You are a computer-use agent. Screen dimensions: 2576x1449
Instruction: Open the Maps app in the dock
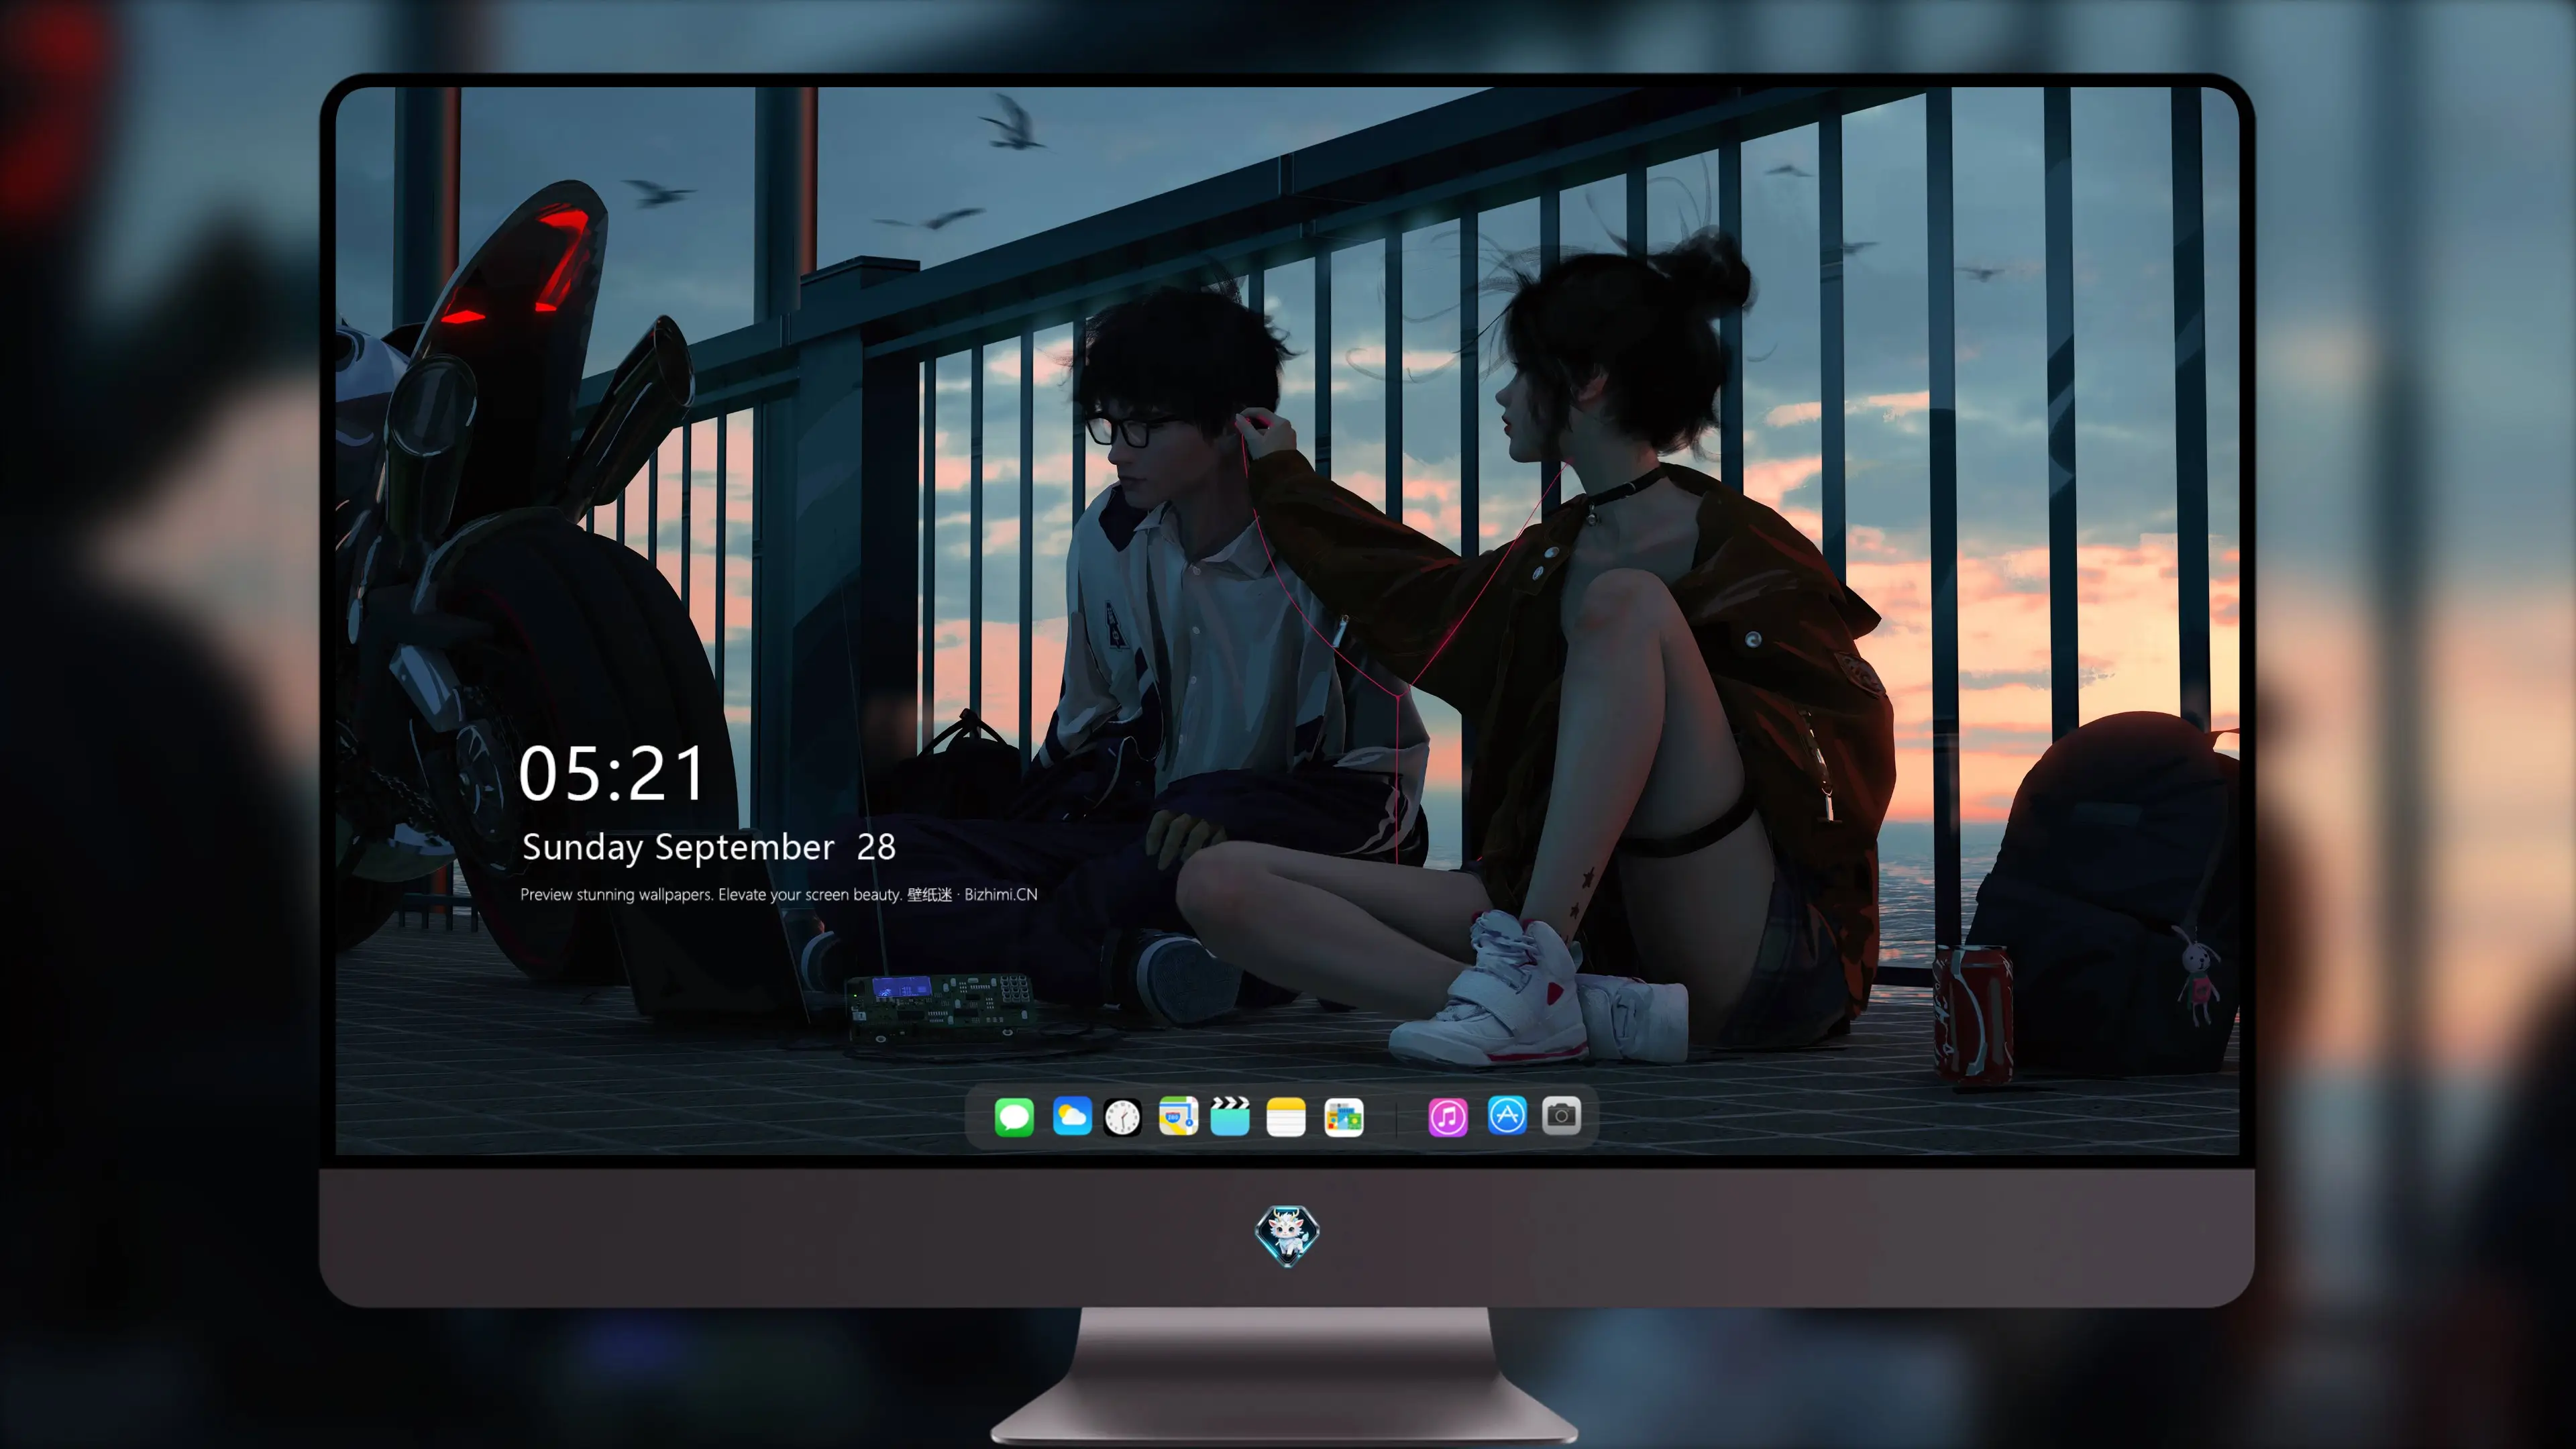(x=1178, y=1116)
